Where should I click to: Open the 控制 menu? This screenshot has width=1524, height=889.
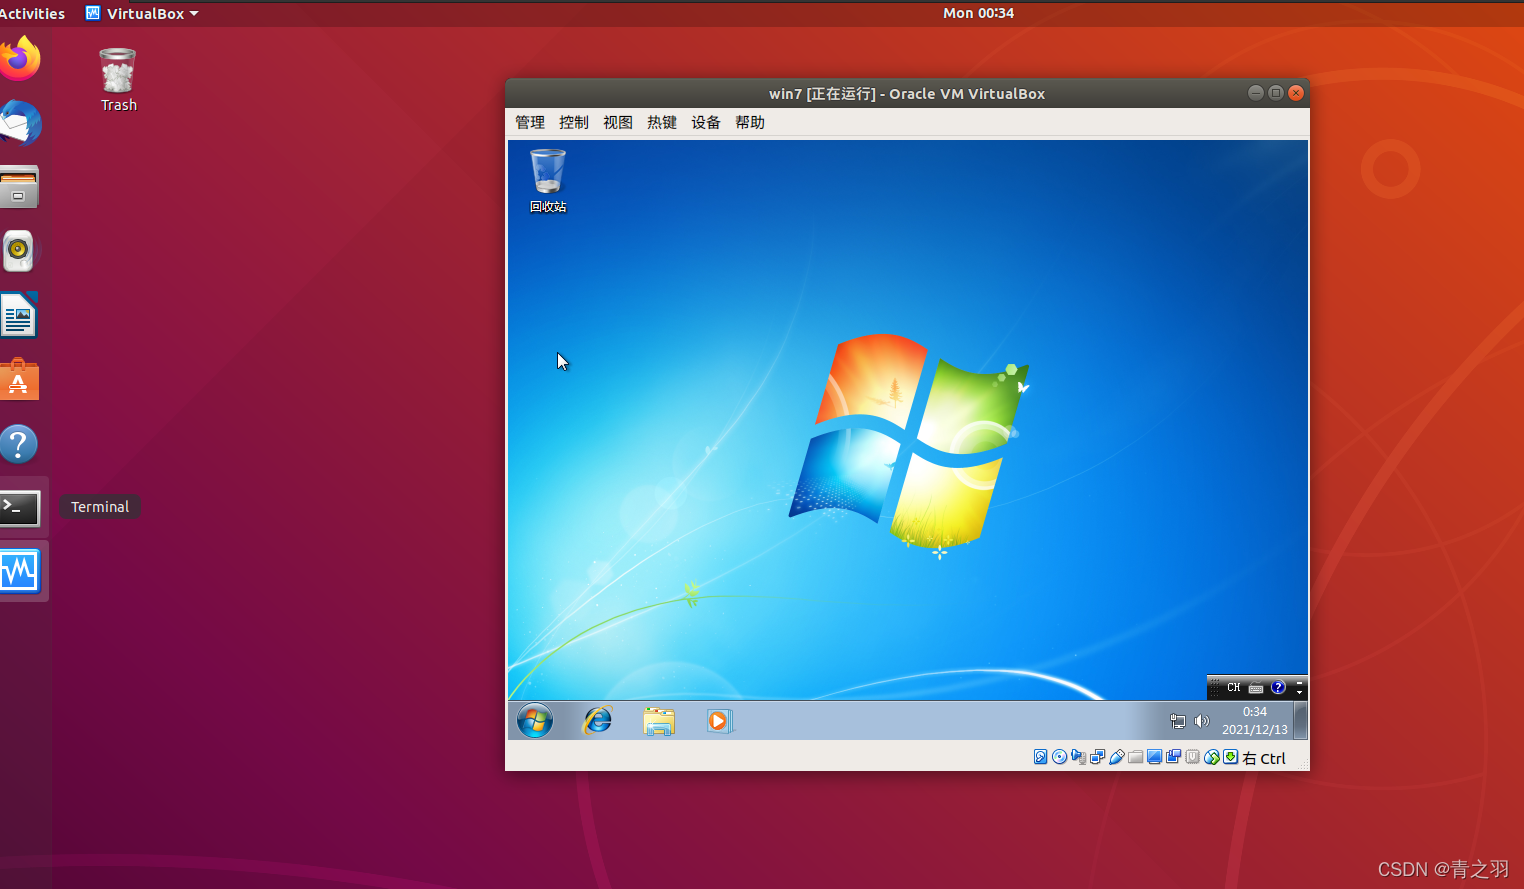pyautogui.click(x=574, y=122)
